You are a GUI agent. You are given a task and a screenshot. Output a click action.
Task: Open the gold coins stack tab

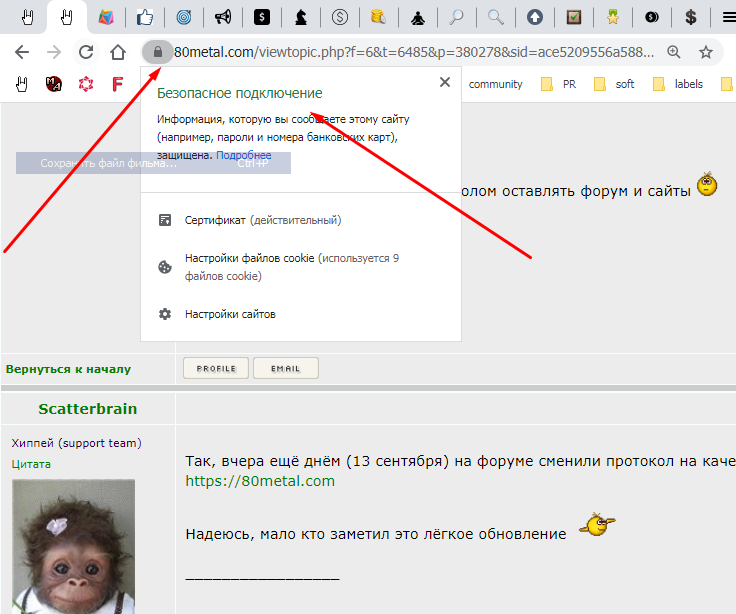coord(378,17)
